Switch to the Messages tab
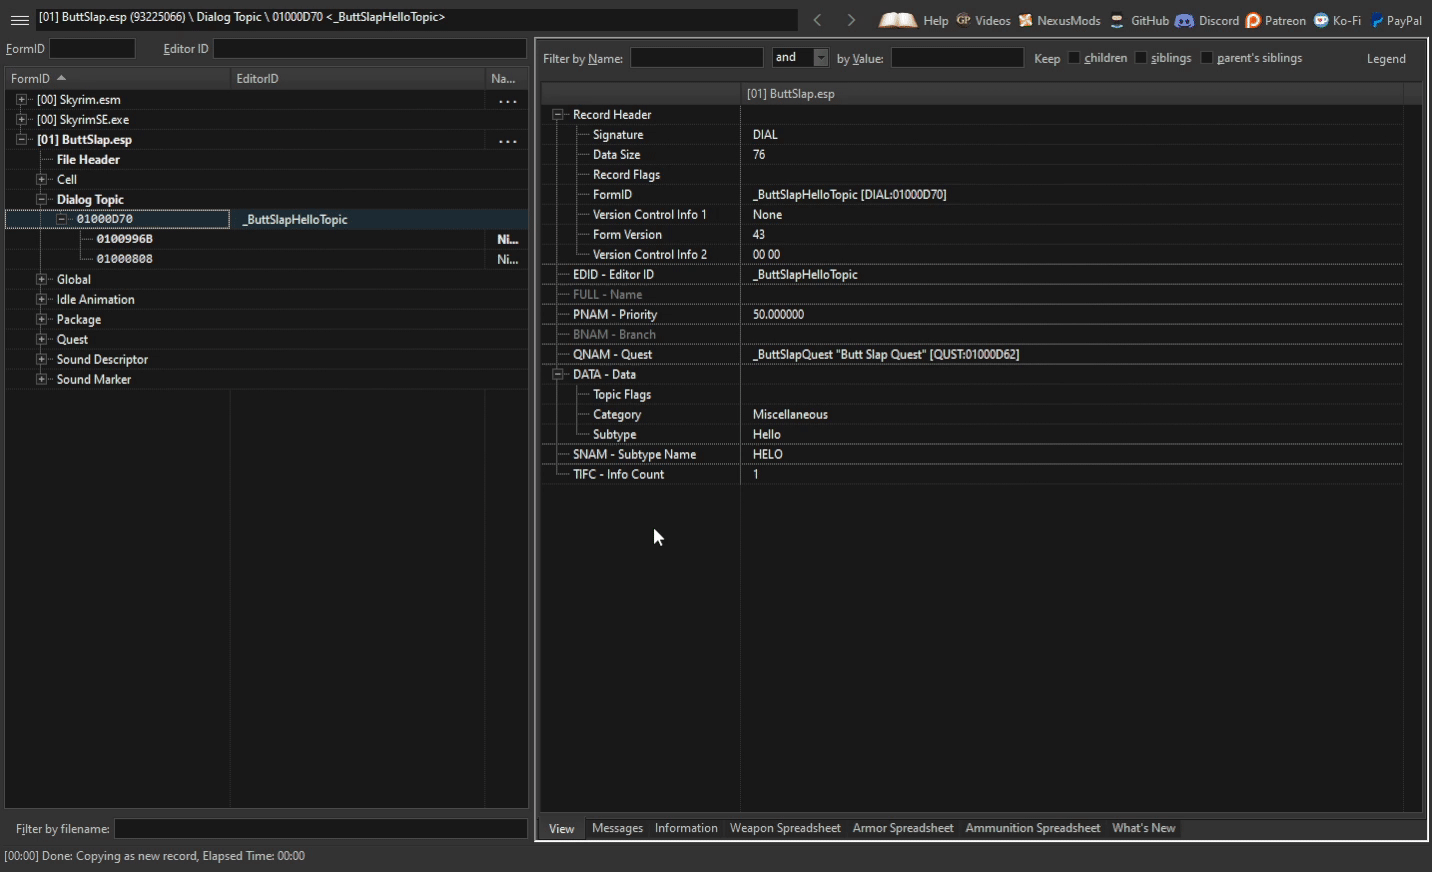The width and height of the screenshot is (1432, 872). (617, 827)
